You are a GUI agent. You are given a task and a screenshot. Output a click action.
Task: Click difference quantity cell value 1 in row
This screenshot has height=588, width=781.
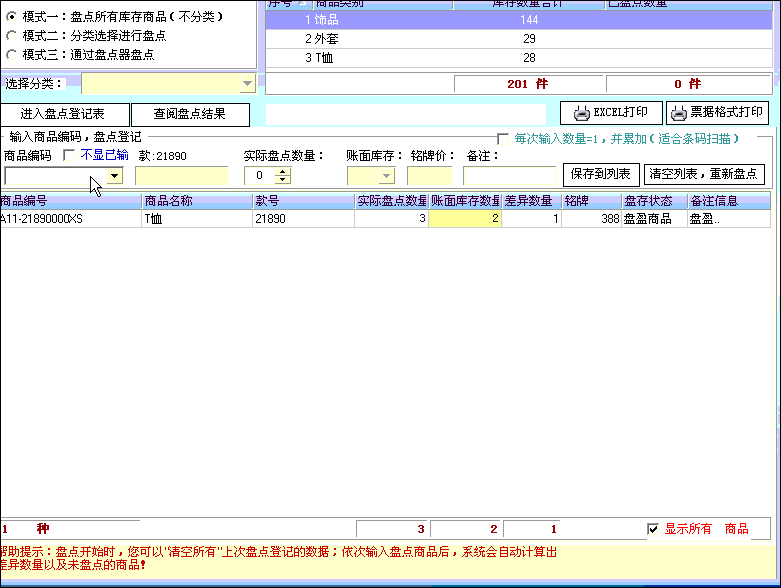point(531,219)
